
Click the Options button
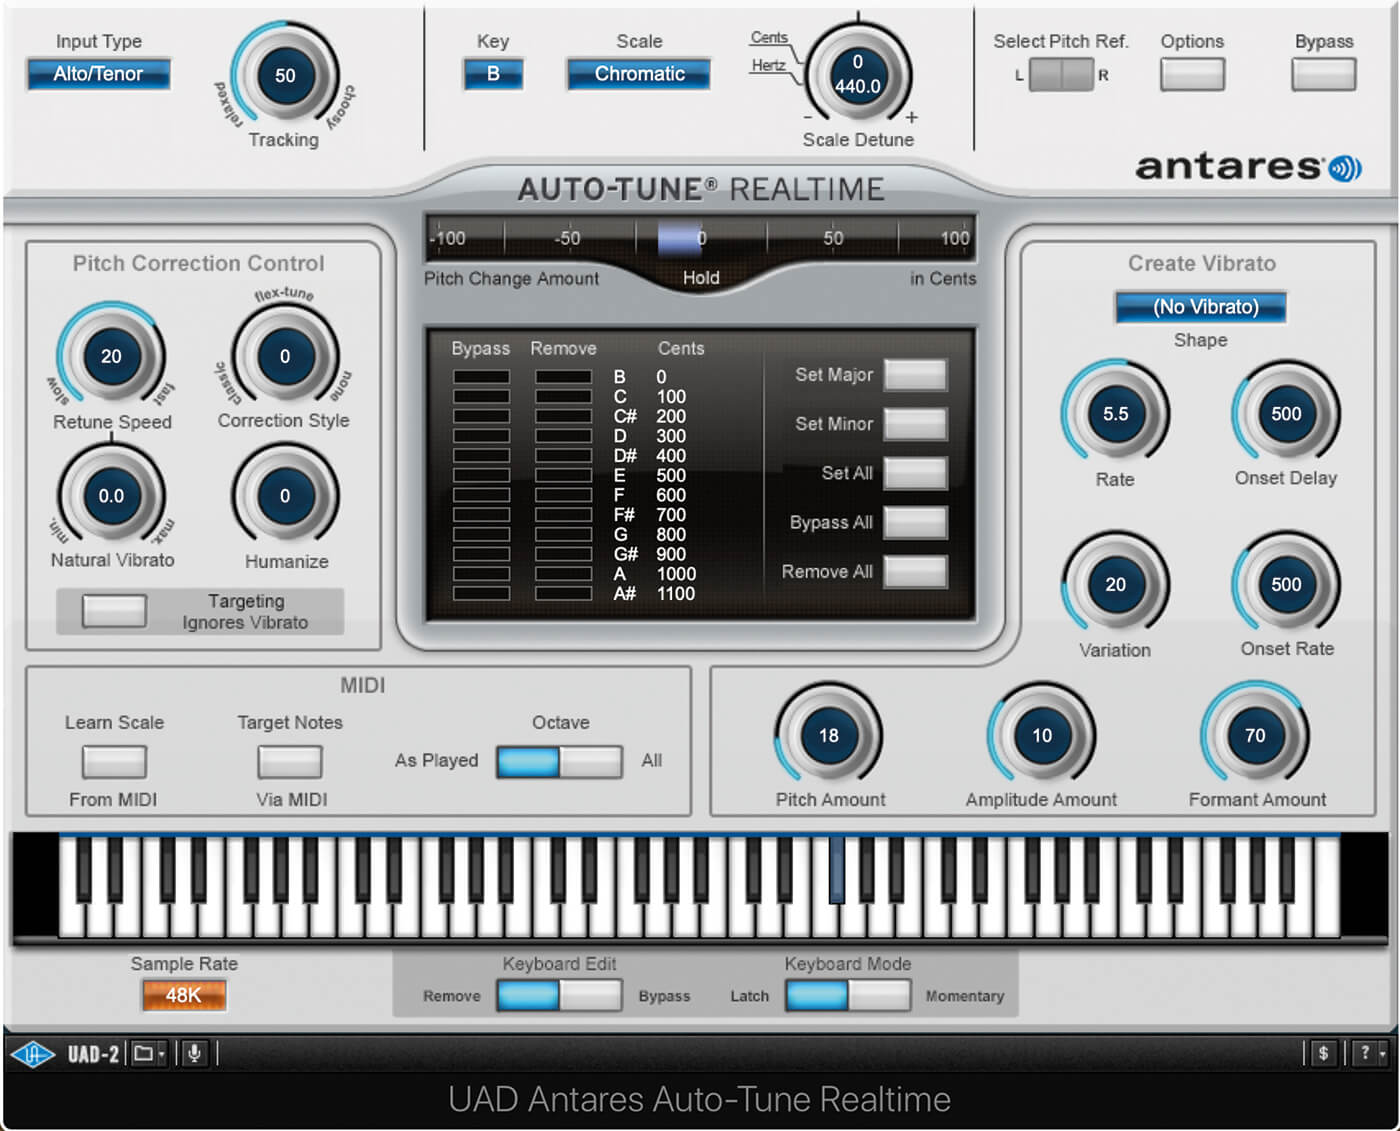pyautogui.click(x=1192, y=75)
